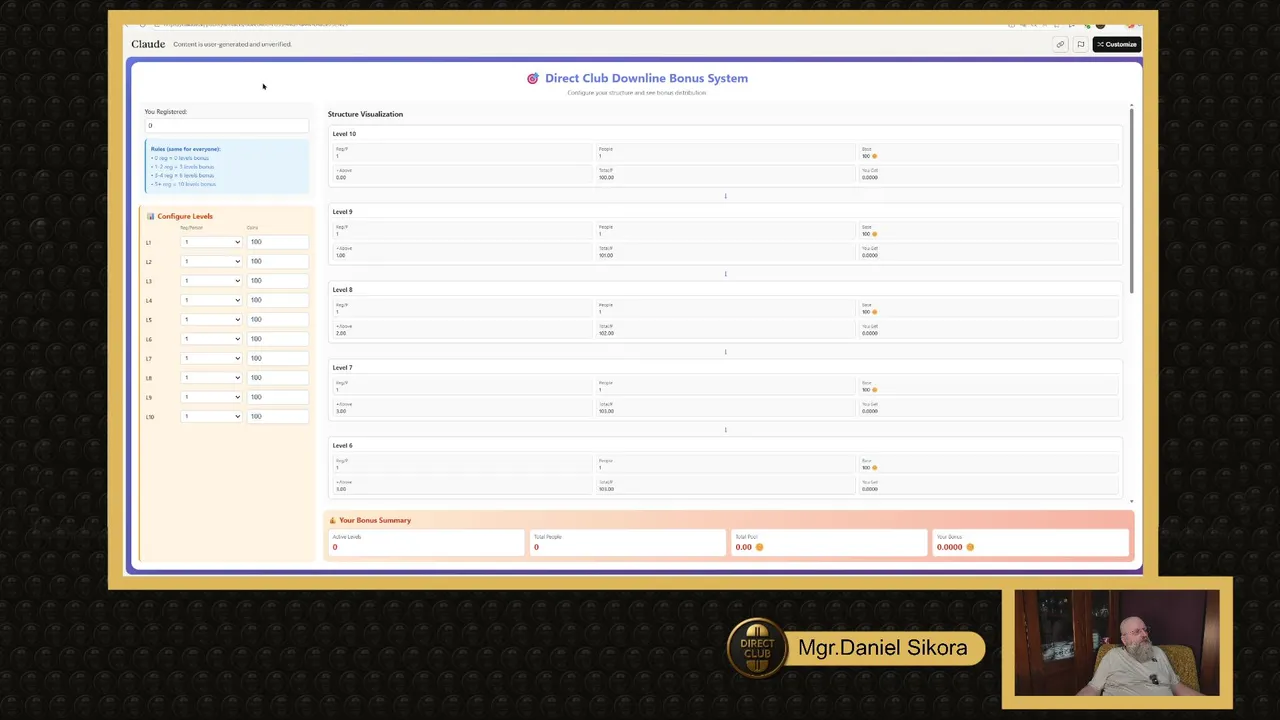Click the coin icon in Level 7 Base
The width and height of the screenshot is (1280, 720).
[874, 390]
